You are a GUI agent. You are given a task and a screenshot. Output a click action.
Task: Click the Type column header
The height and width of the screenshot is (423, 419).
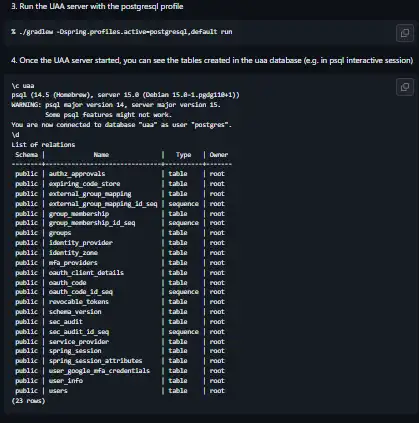[183, 155]
